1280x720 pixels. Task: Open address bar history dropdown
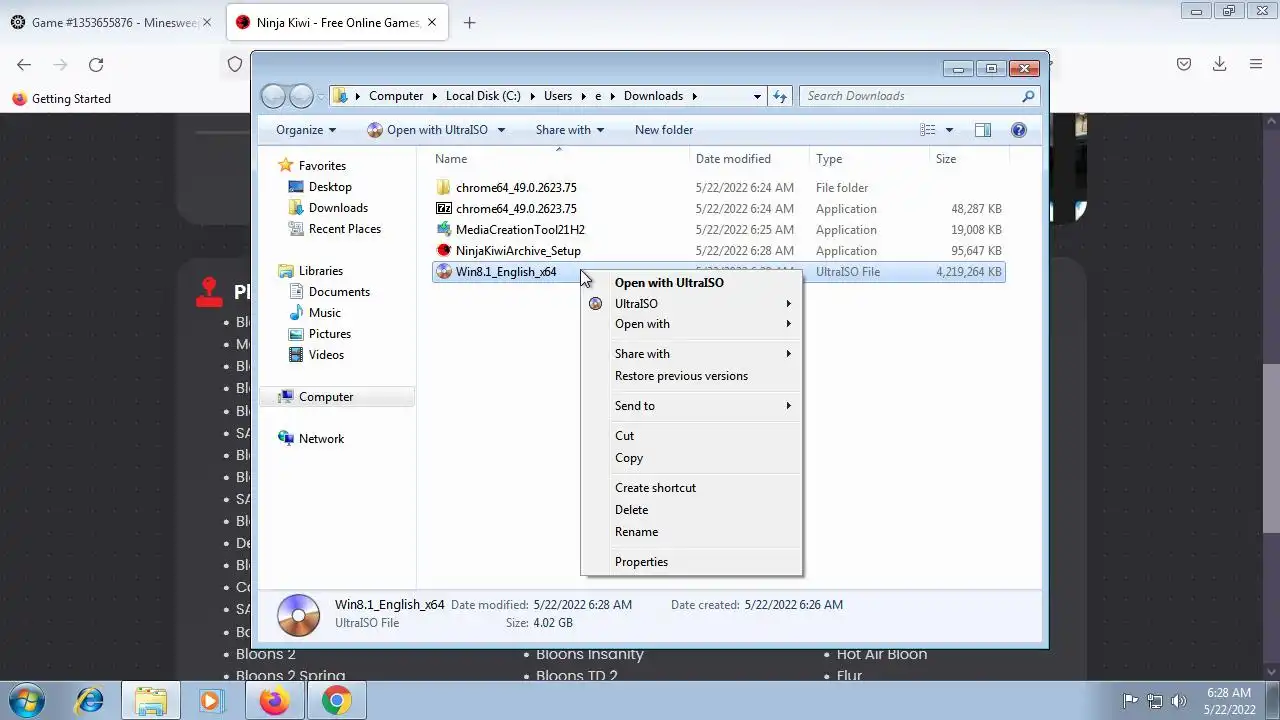(x=757, y=96)
